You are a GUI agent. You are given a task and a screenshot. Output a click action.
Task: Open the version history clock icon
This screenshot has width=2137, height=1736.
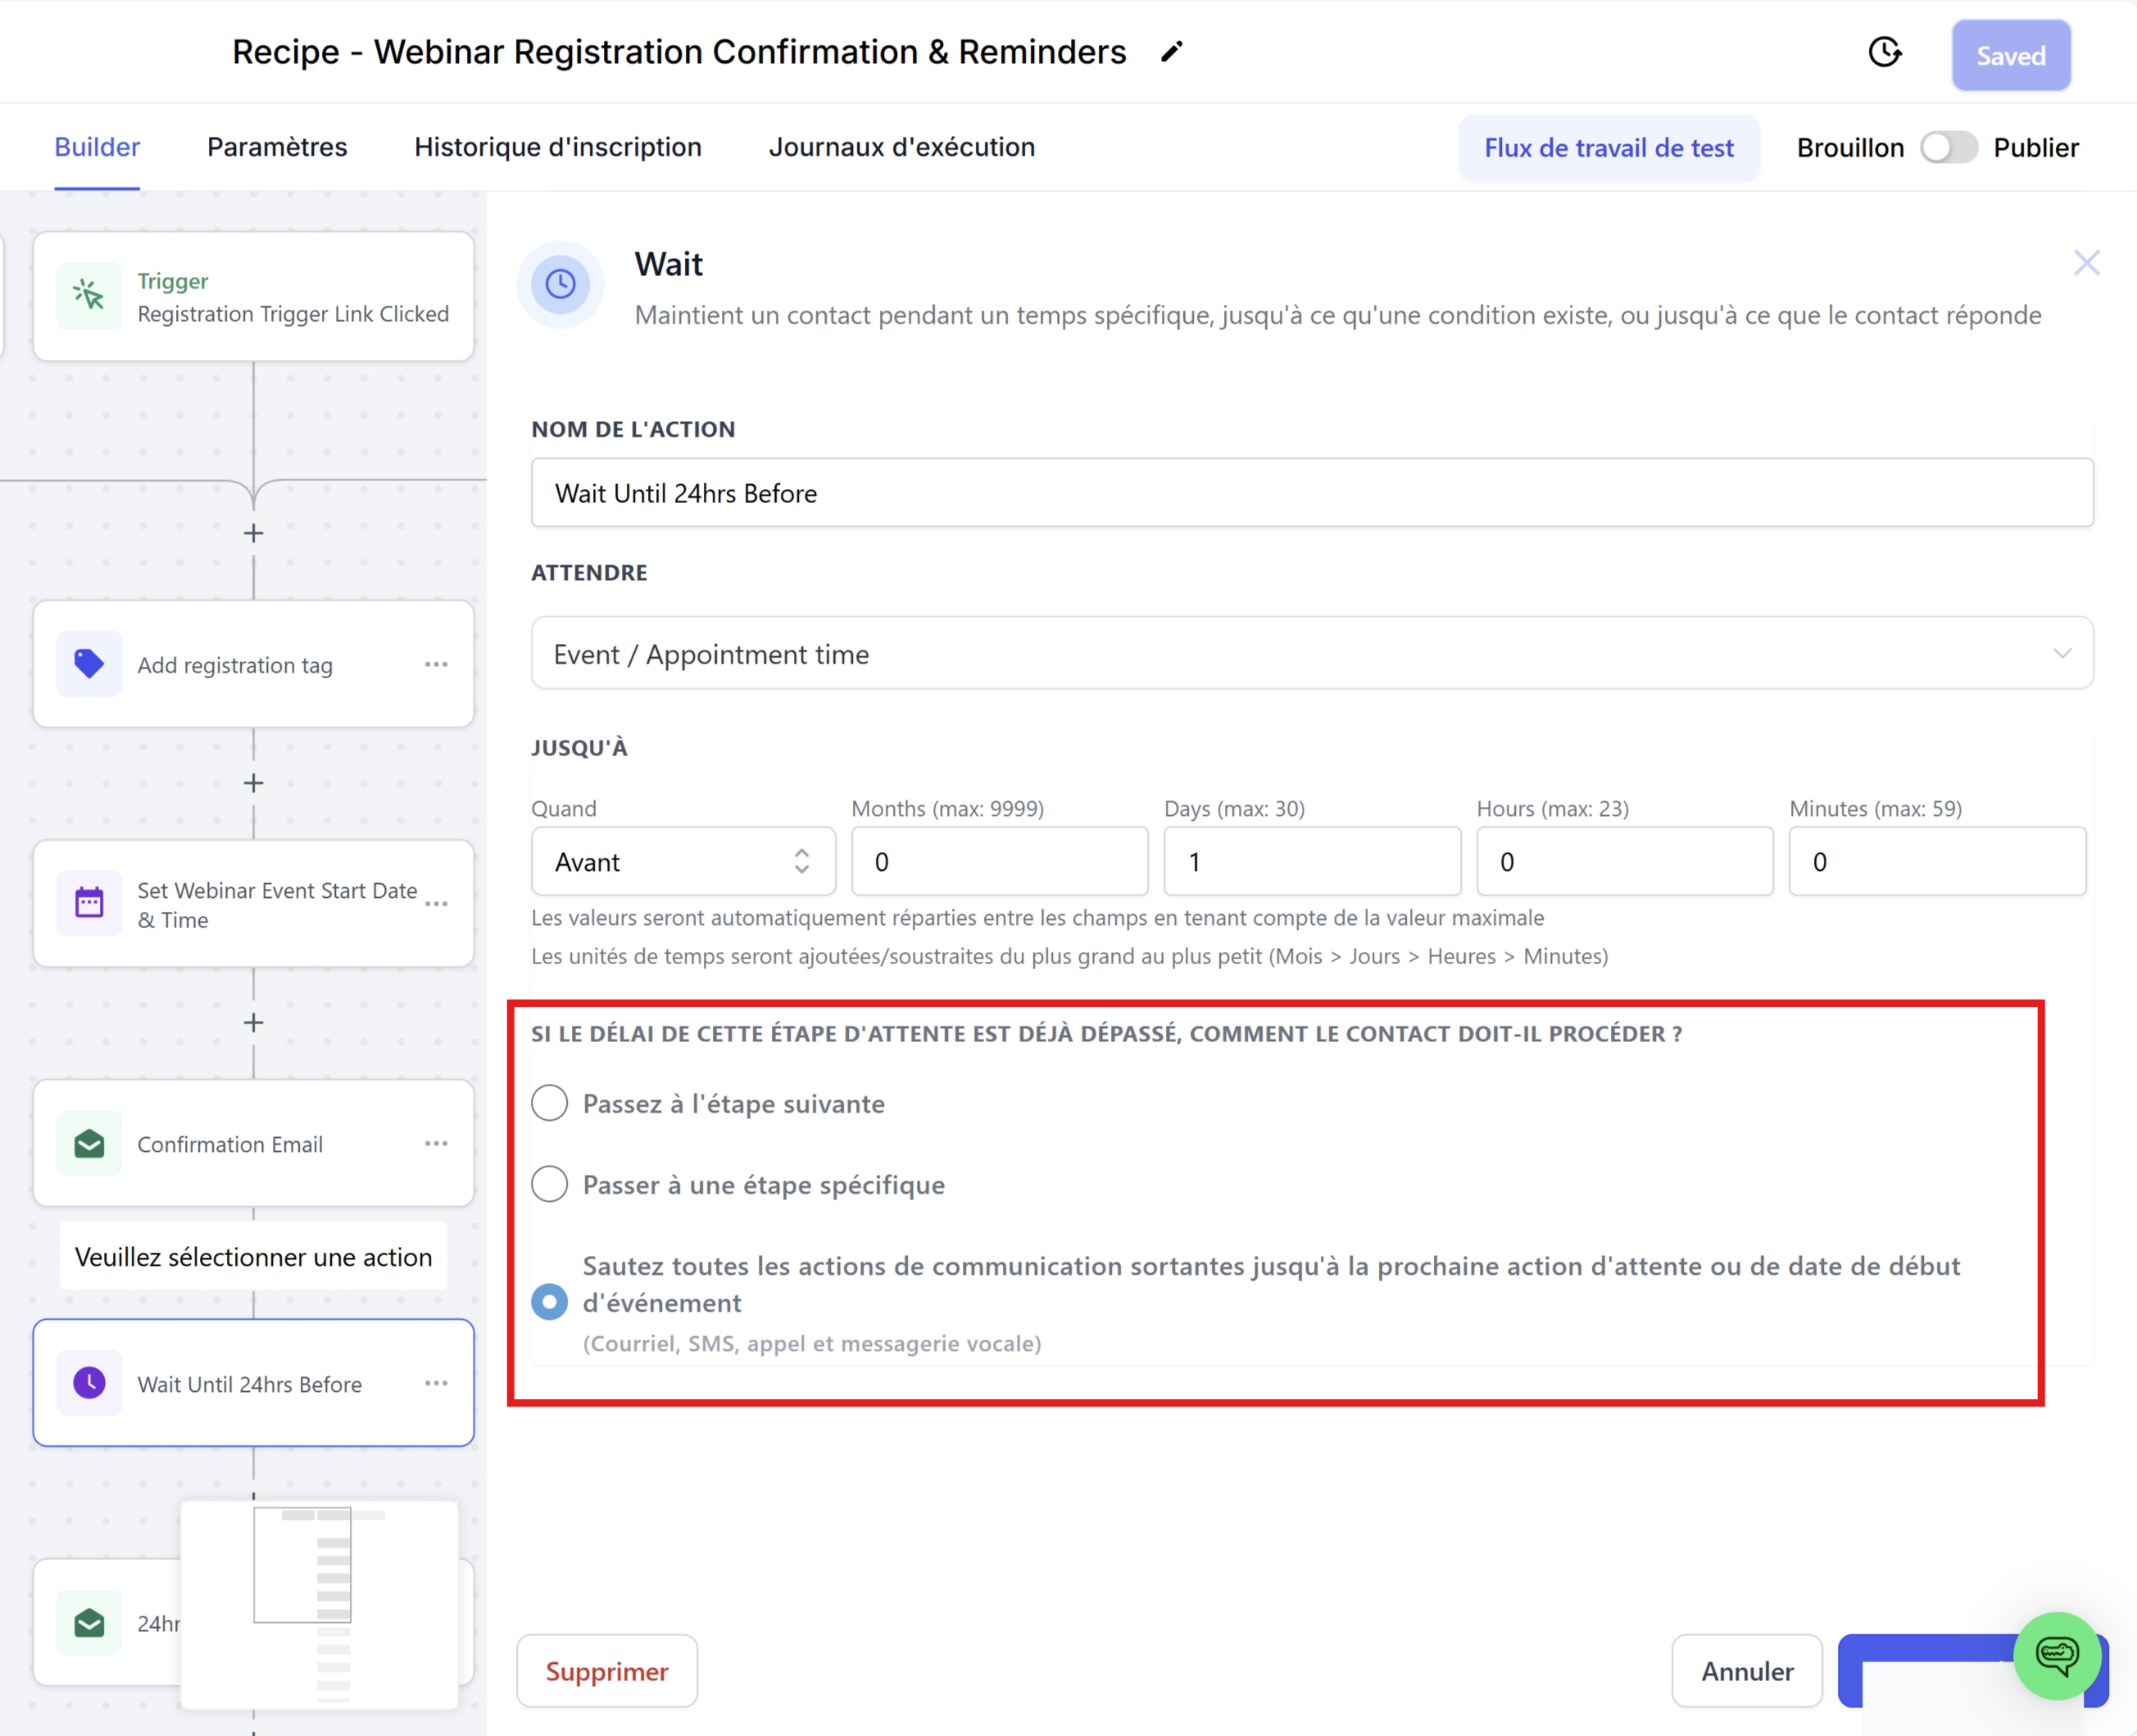coord(1884,52)
